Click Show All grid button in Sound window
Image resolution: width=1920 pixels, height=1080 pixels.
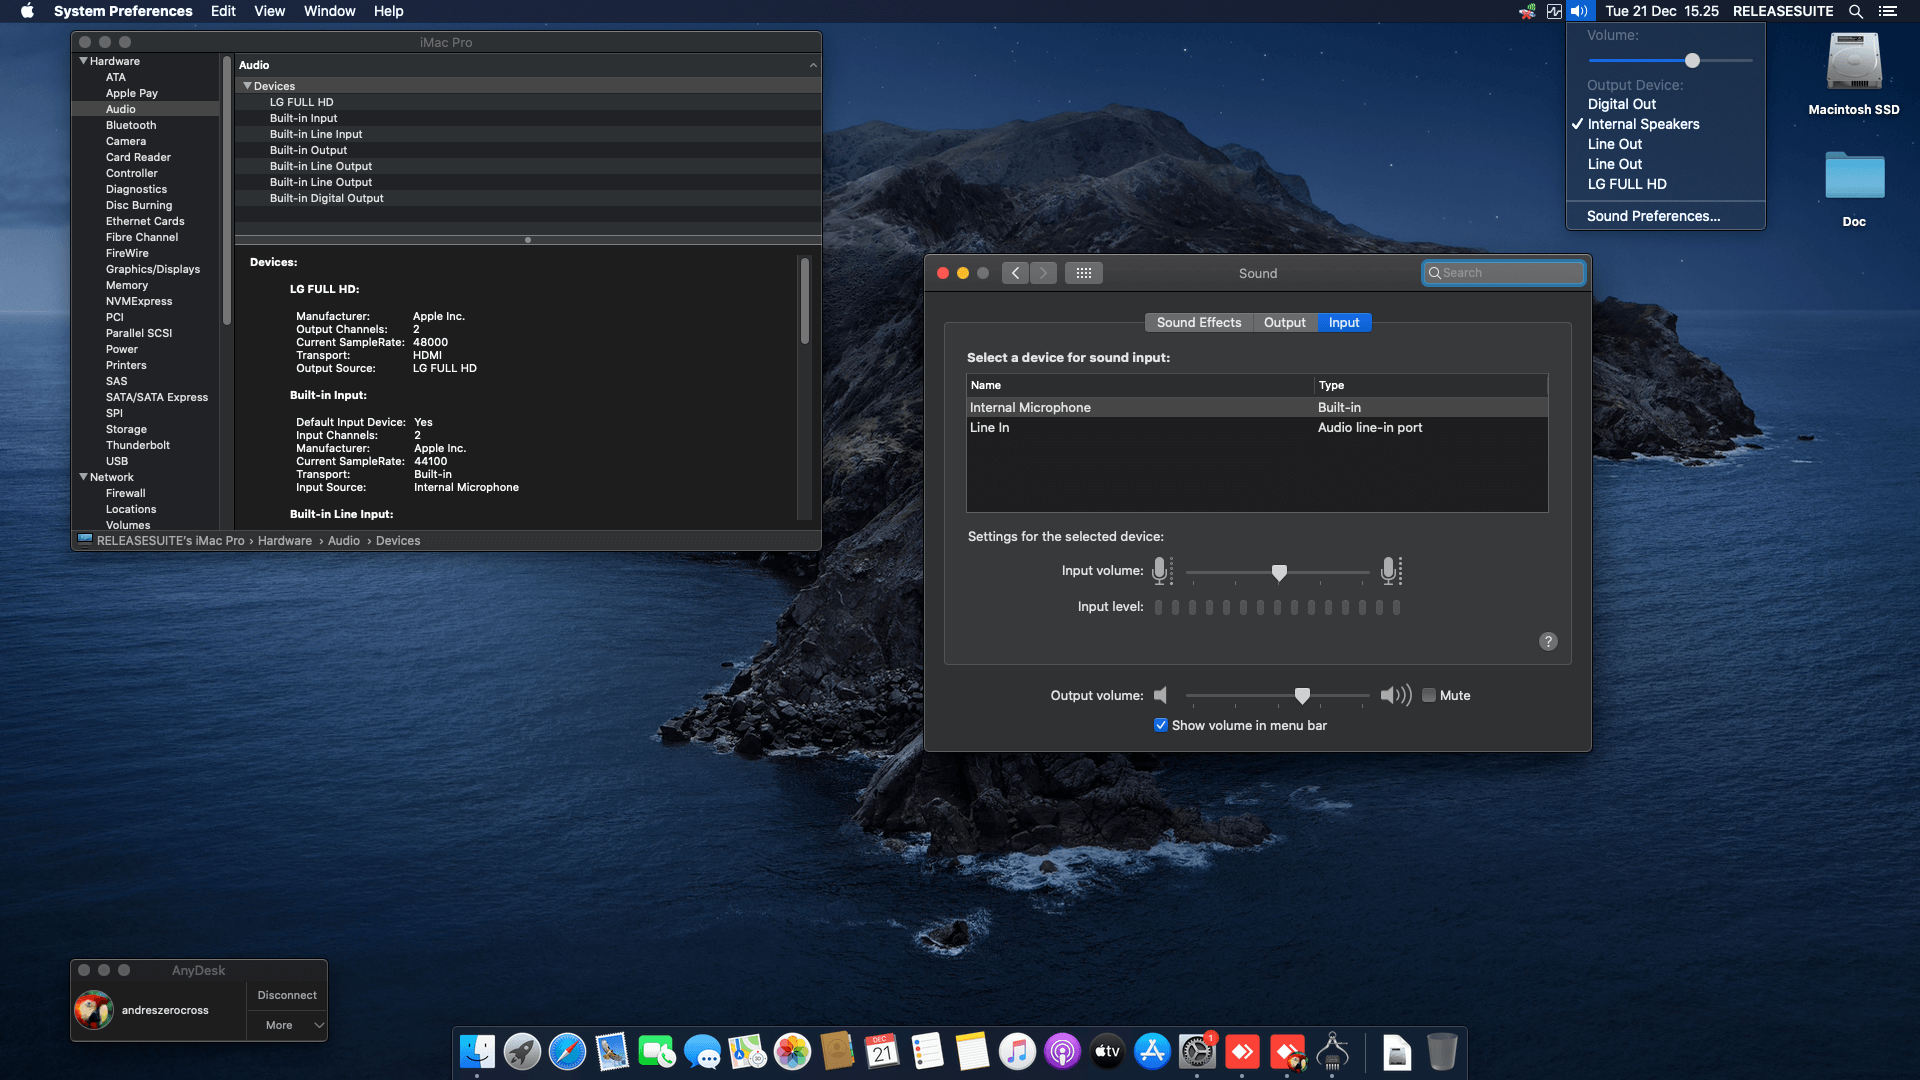[x=1084, y=273]
